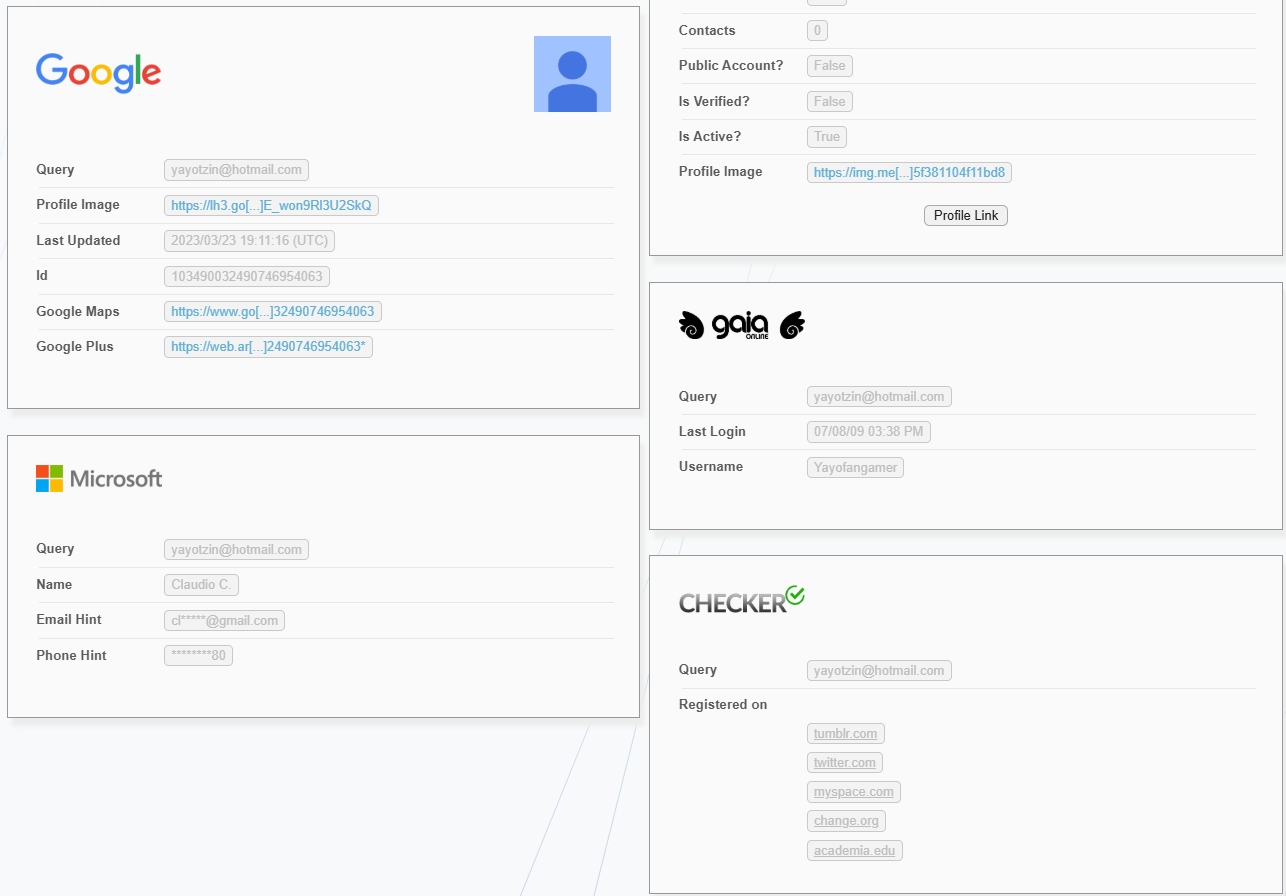Select the username Yayofangamer
Viewport: 1286px width, 896px height.
click(x=855, y=467)
